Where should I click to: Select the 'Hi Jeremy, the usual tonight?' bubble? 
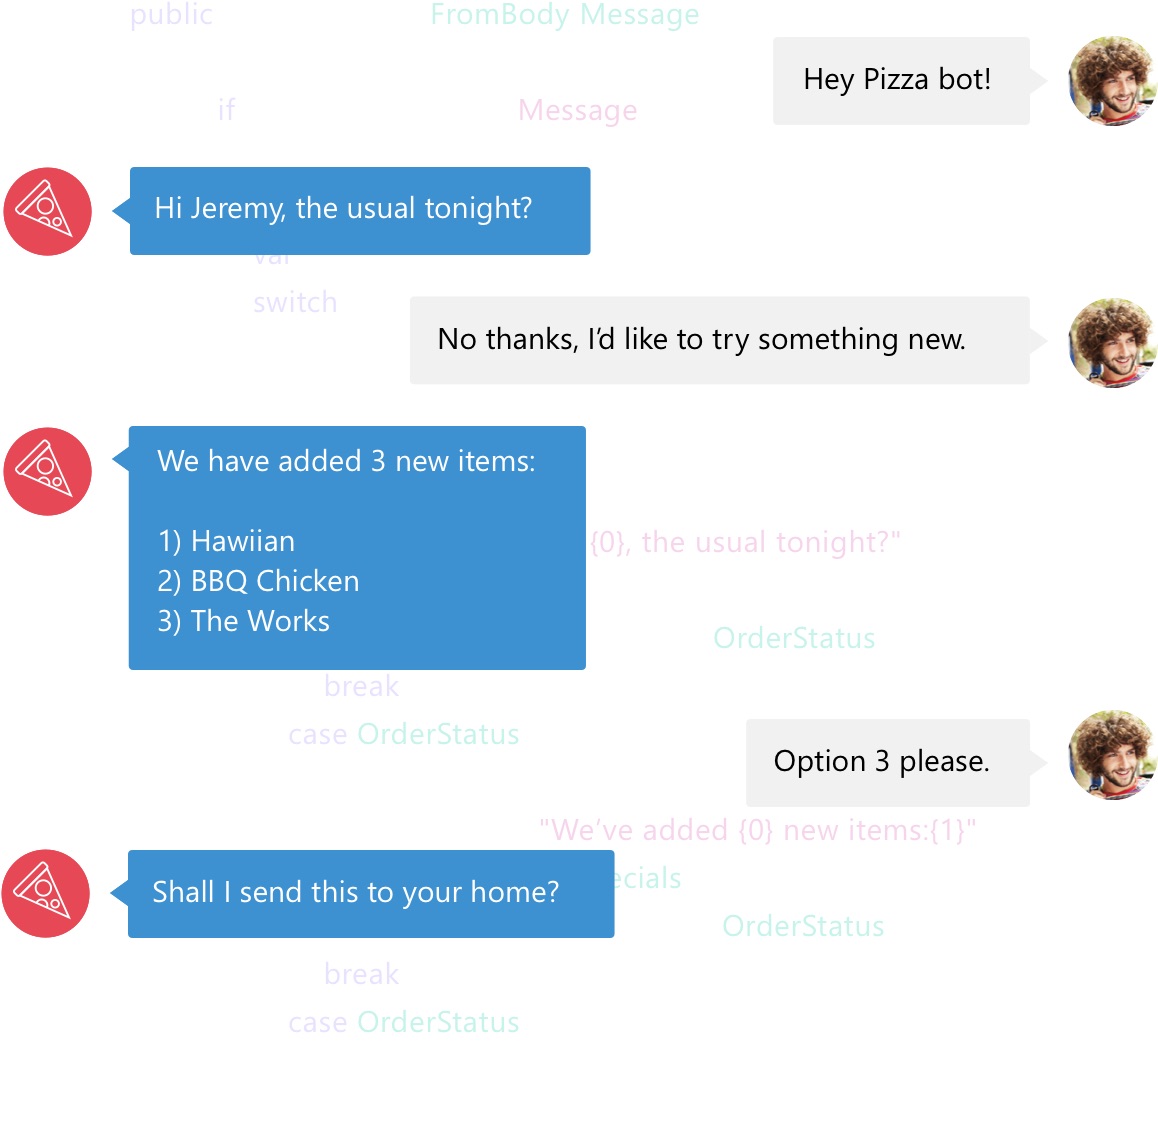(x=360, y=210)
